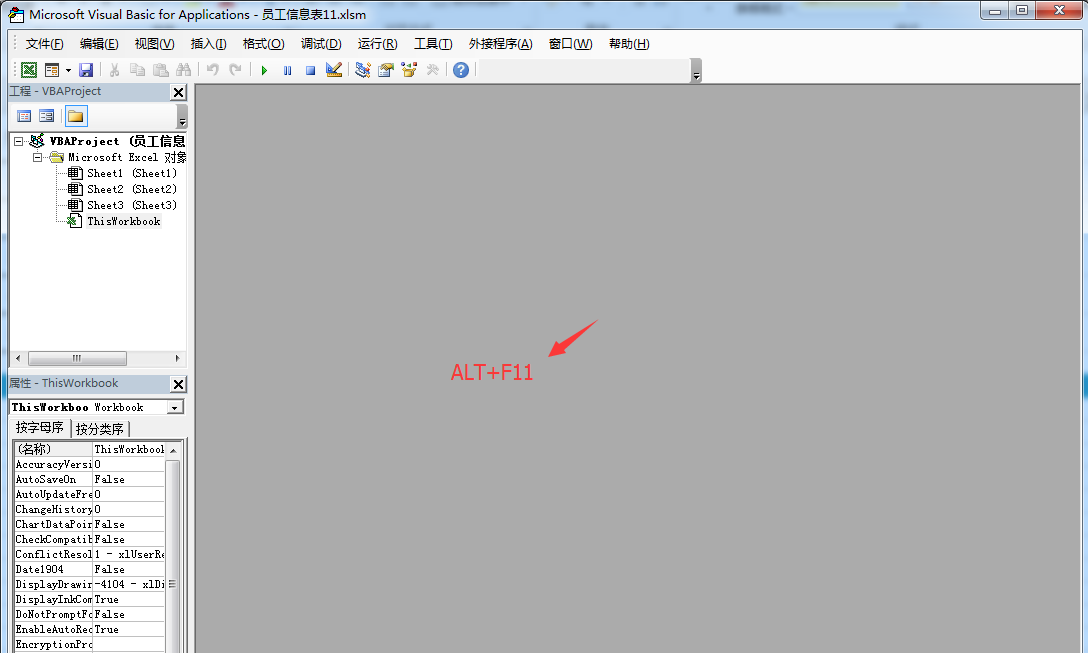Click project tree scrollbar right arrow

(178, 359)
